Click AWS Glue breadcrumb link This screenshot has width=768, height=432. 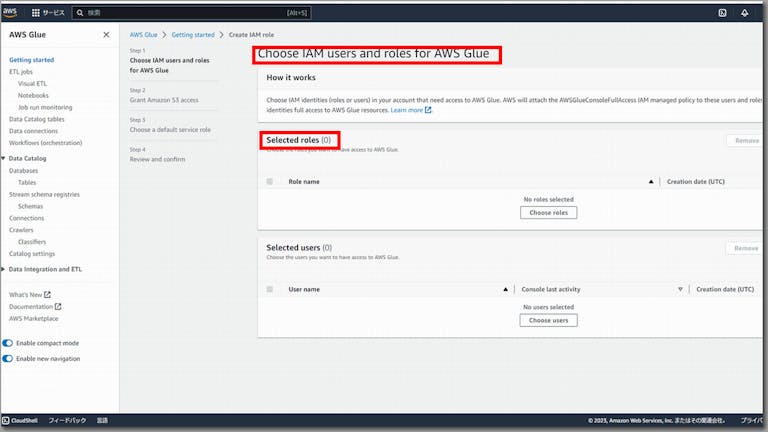point(144,35)
